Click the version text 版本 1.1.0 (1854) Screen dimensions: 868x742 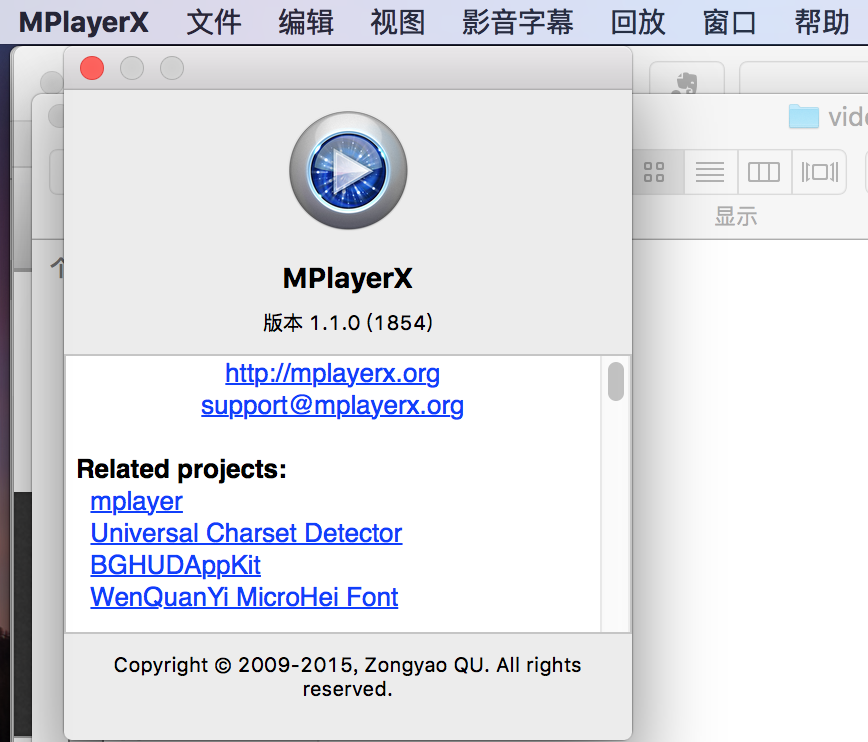pos(348,322)
